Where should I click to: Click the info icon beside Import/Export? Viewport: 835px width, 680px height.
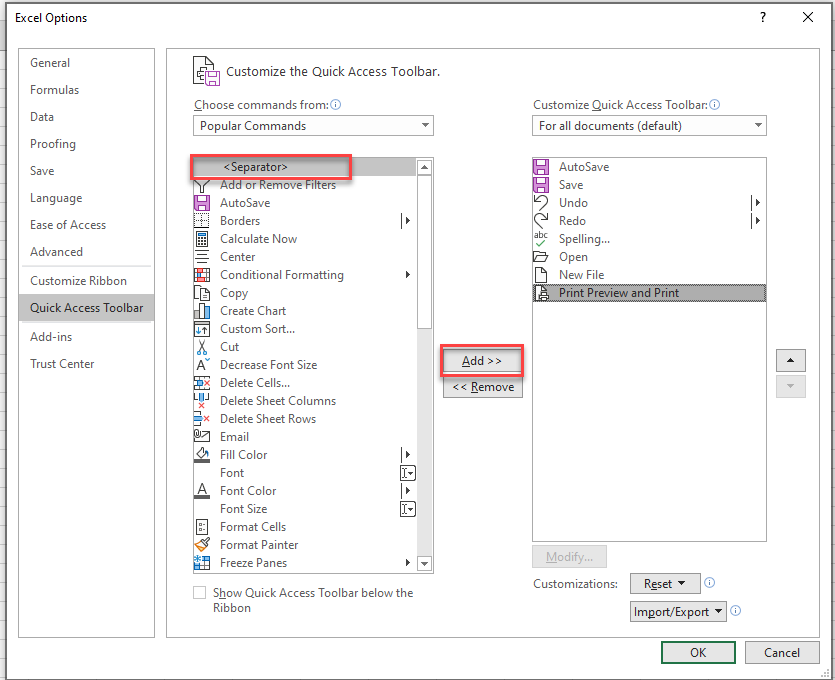pyautogui.click(x=735, y=611)
